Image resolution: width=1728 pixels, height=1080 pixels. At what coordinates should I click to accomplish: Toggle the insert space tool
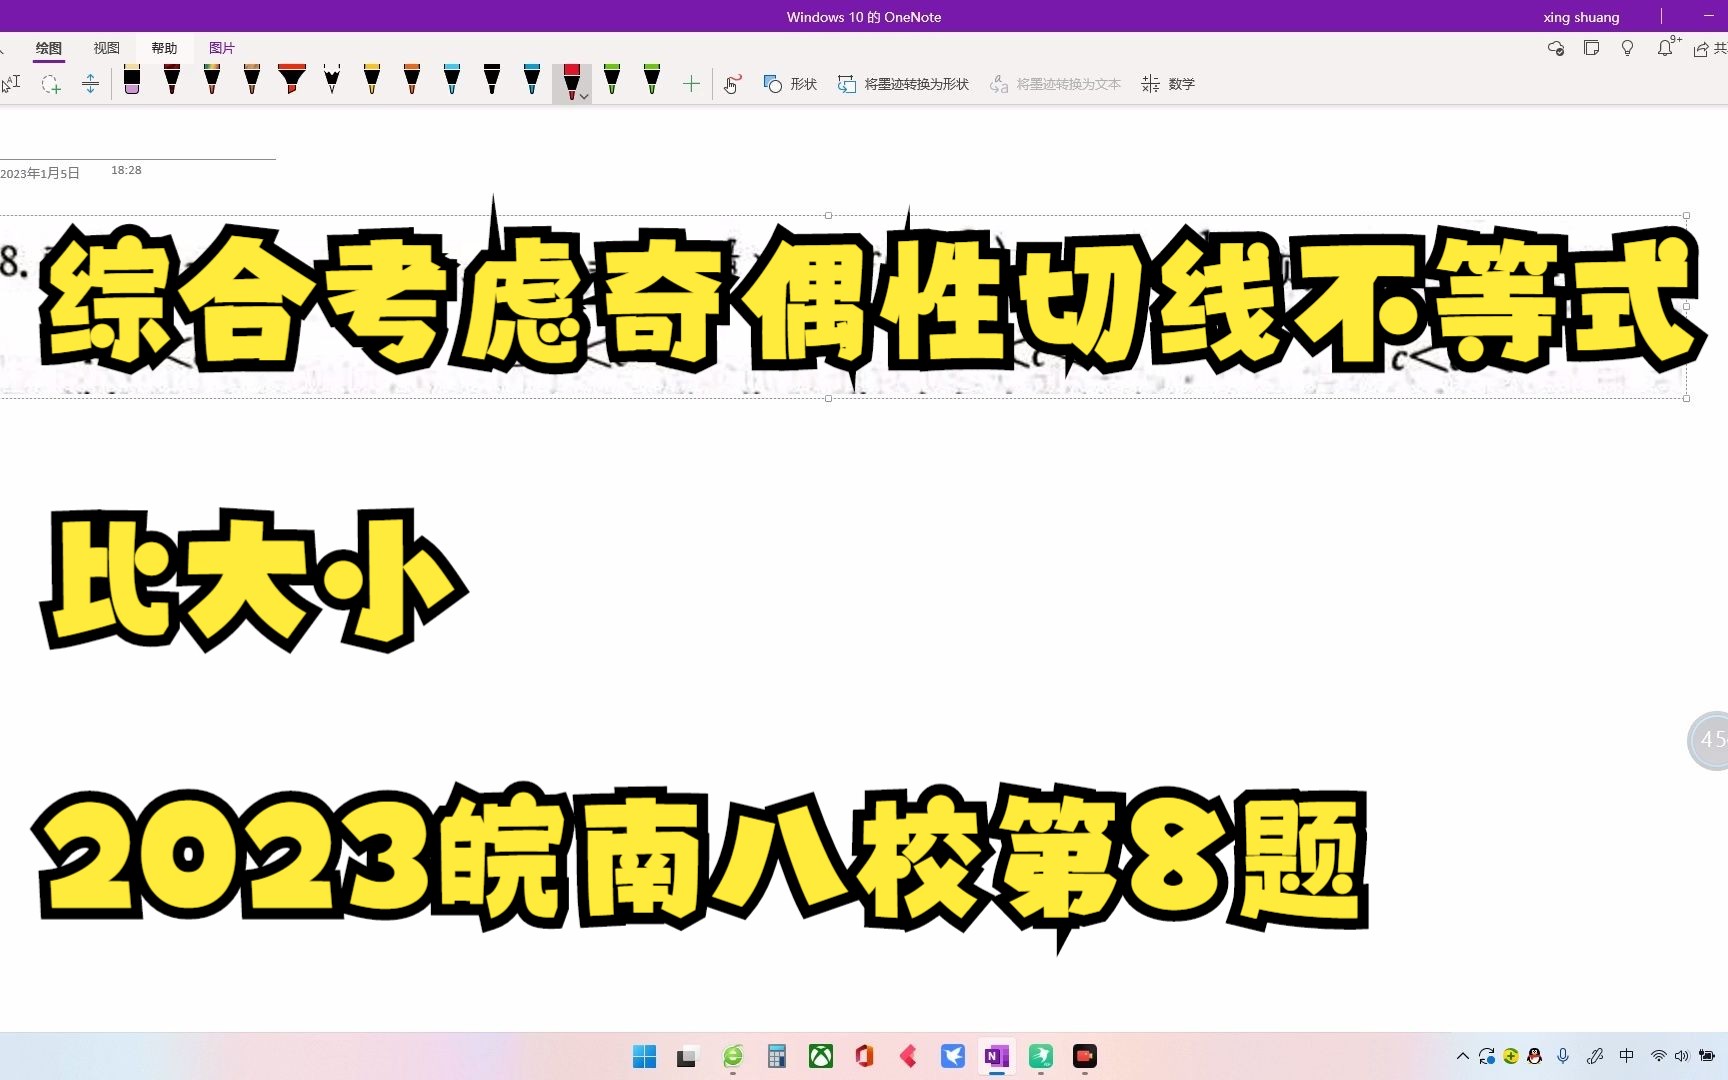click(x=90, y=84)
